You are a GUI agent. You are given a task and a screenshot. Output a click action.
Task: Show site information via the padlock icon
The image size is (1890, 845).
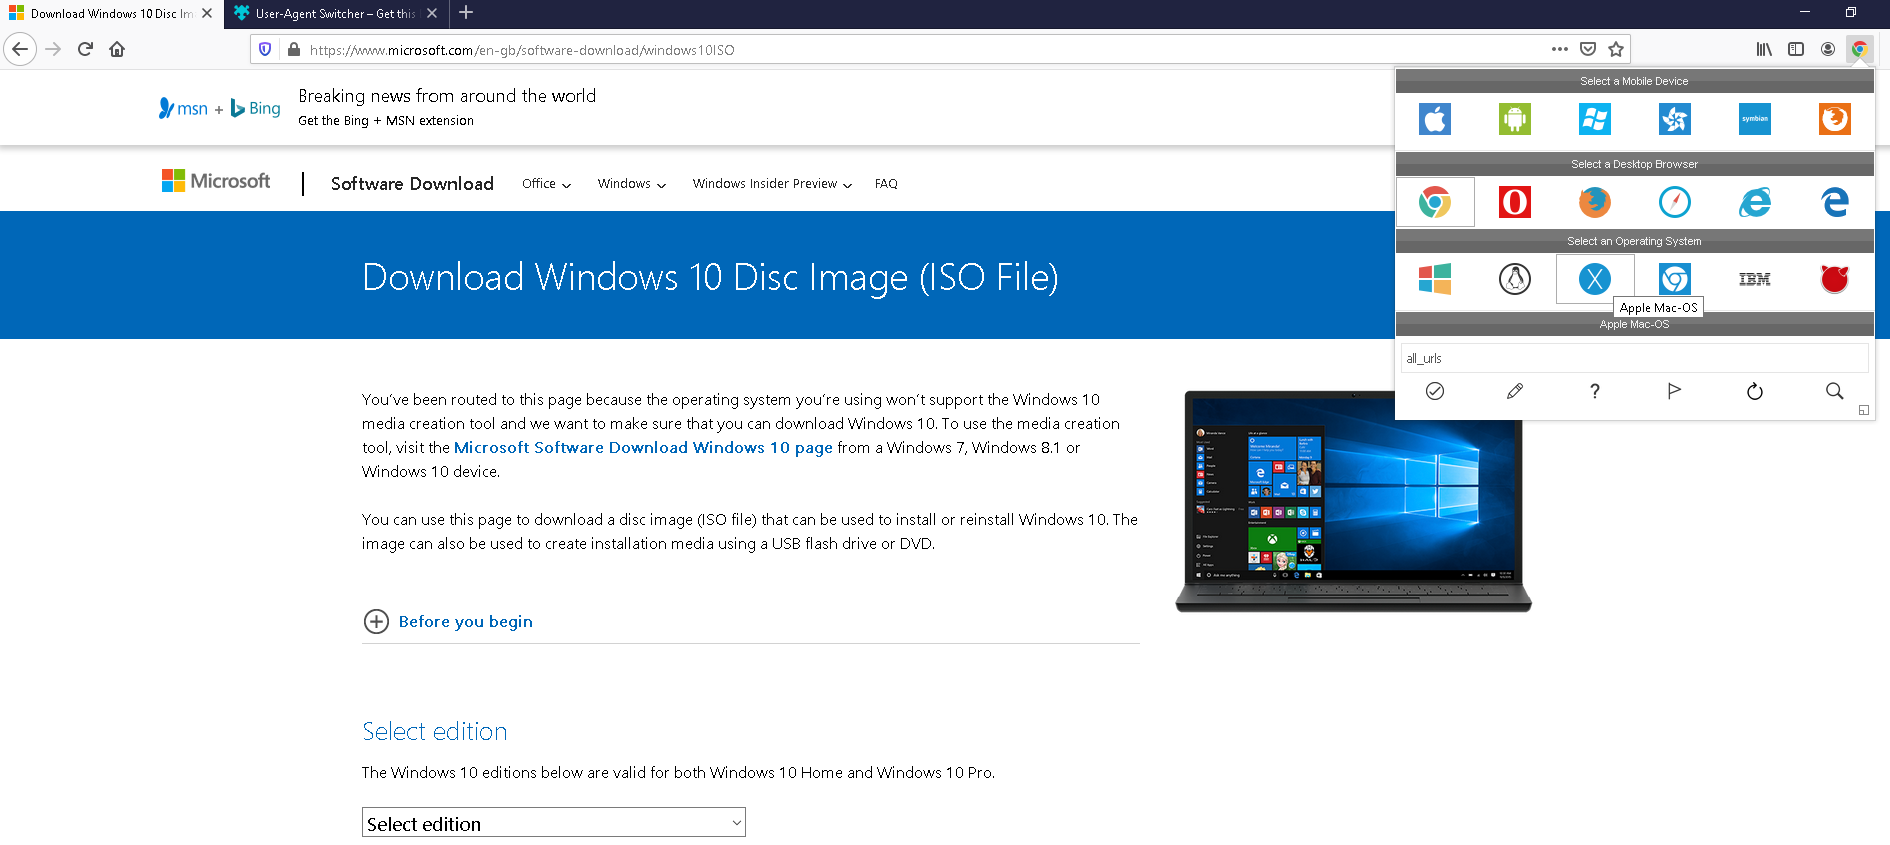[x=294, y=49]
